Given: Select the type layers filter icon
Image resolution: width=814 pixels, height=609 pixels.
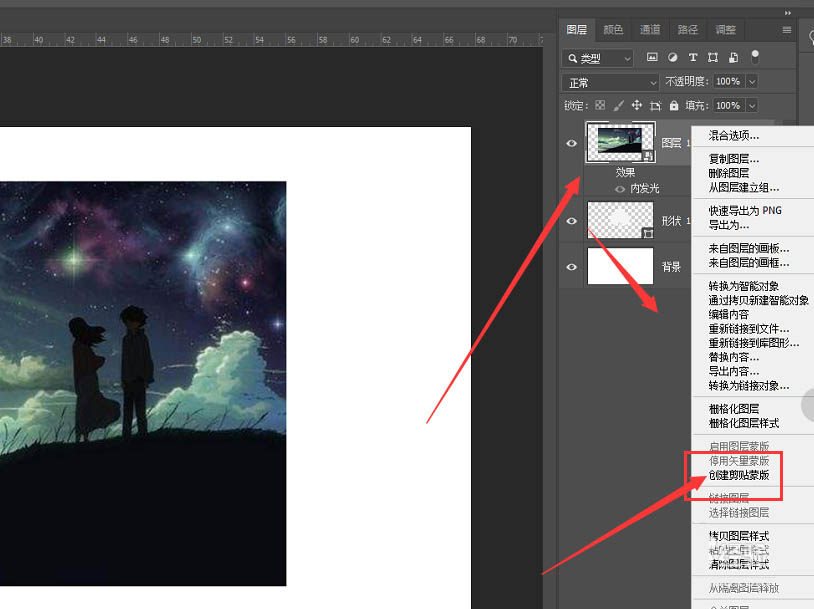Looking at the screenshot, I should (693, 57).
